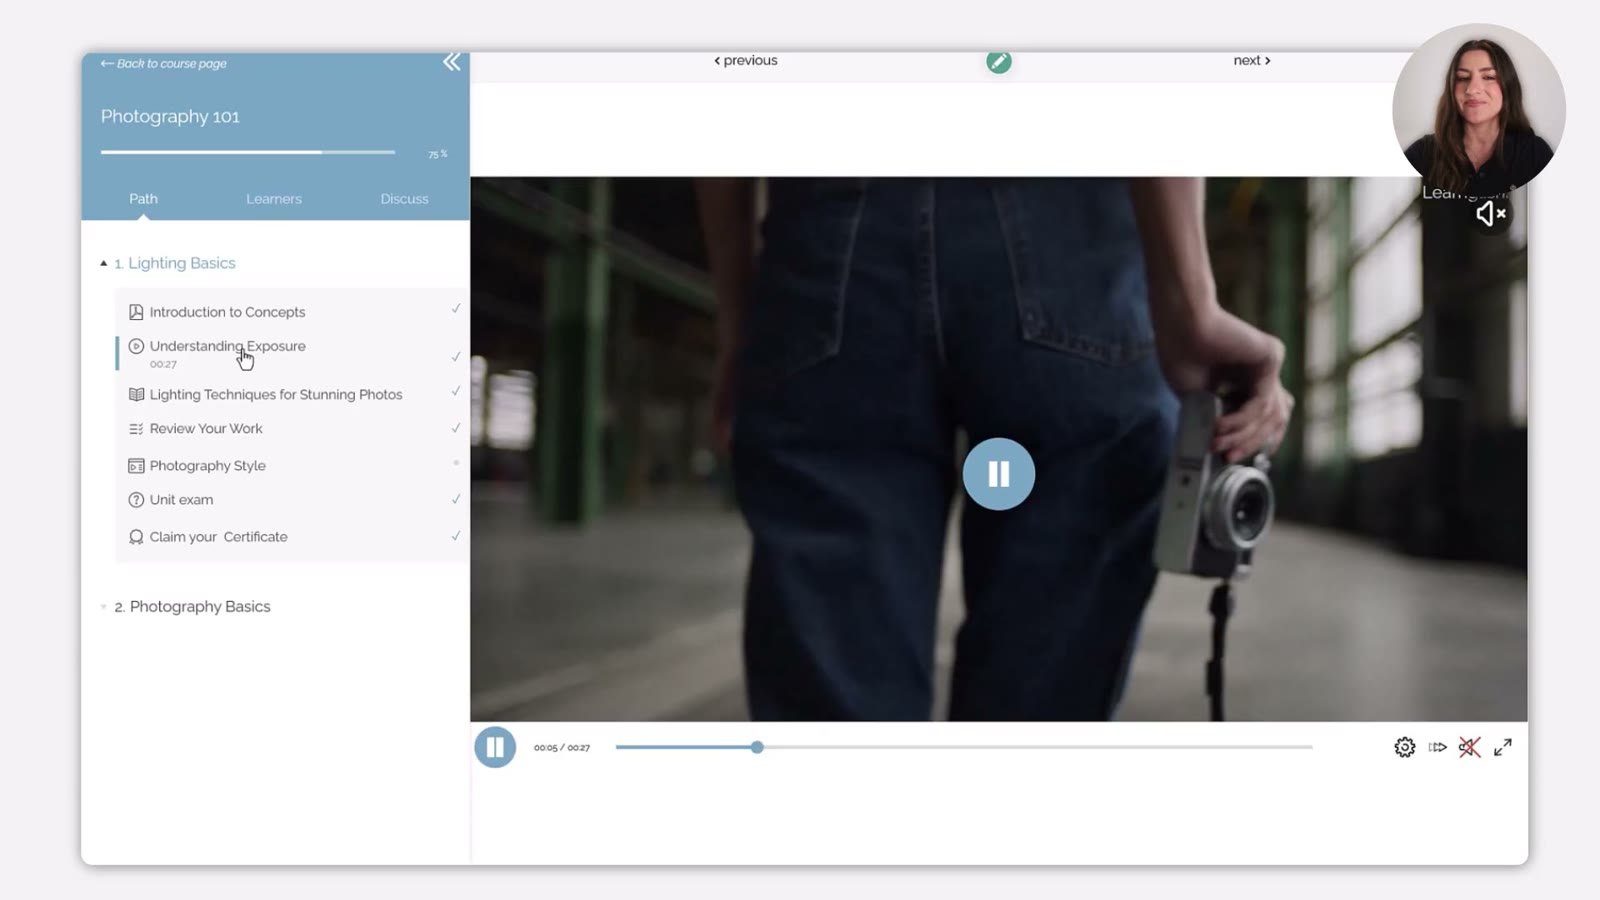Enter fullscreen with expand arrows icon
1600x900 pixels.
click(1502, 747)
